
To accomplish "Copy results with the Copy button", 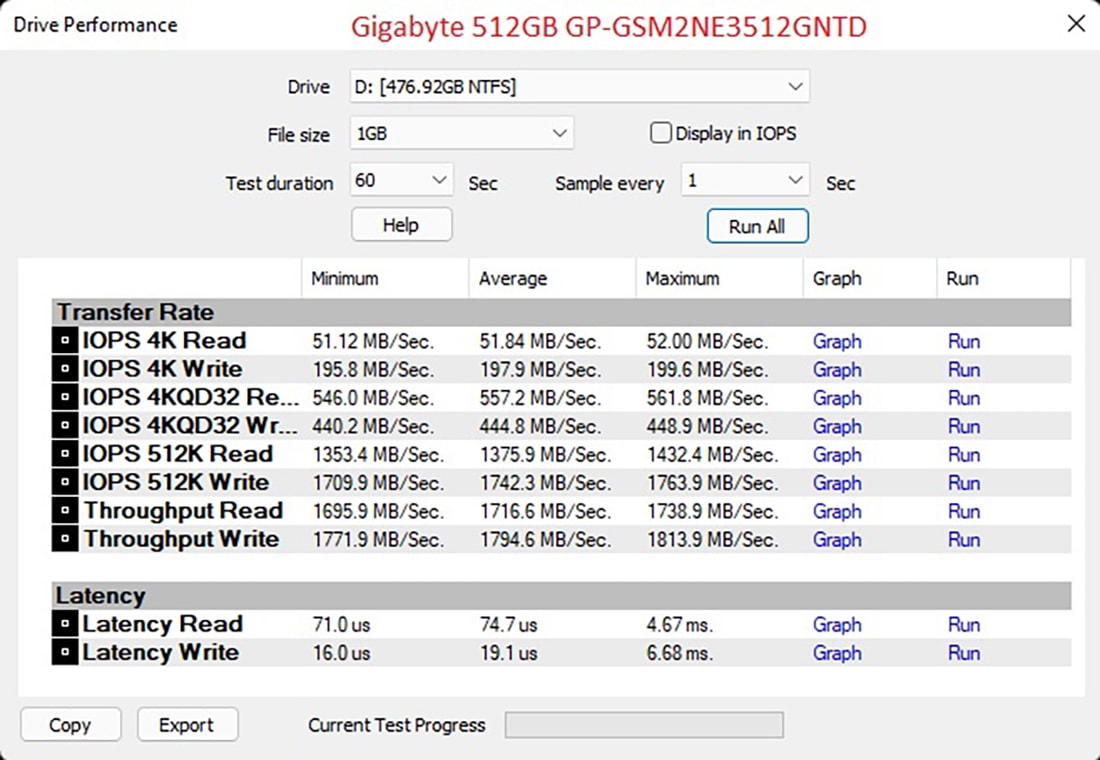I will (x=70, y=725).
